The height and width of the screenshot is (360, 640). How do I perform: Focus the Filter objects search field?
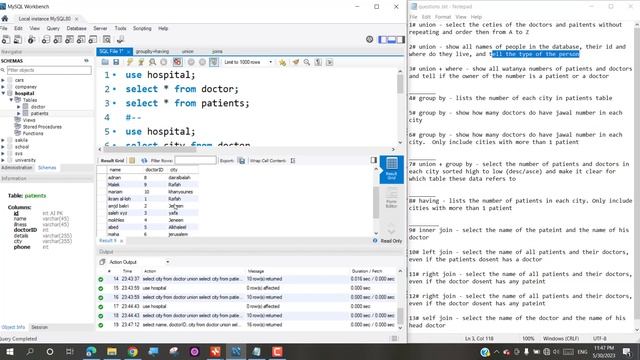click(x=49, y=70)
